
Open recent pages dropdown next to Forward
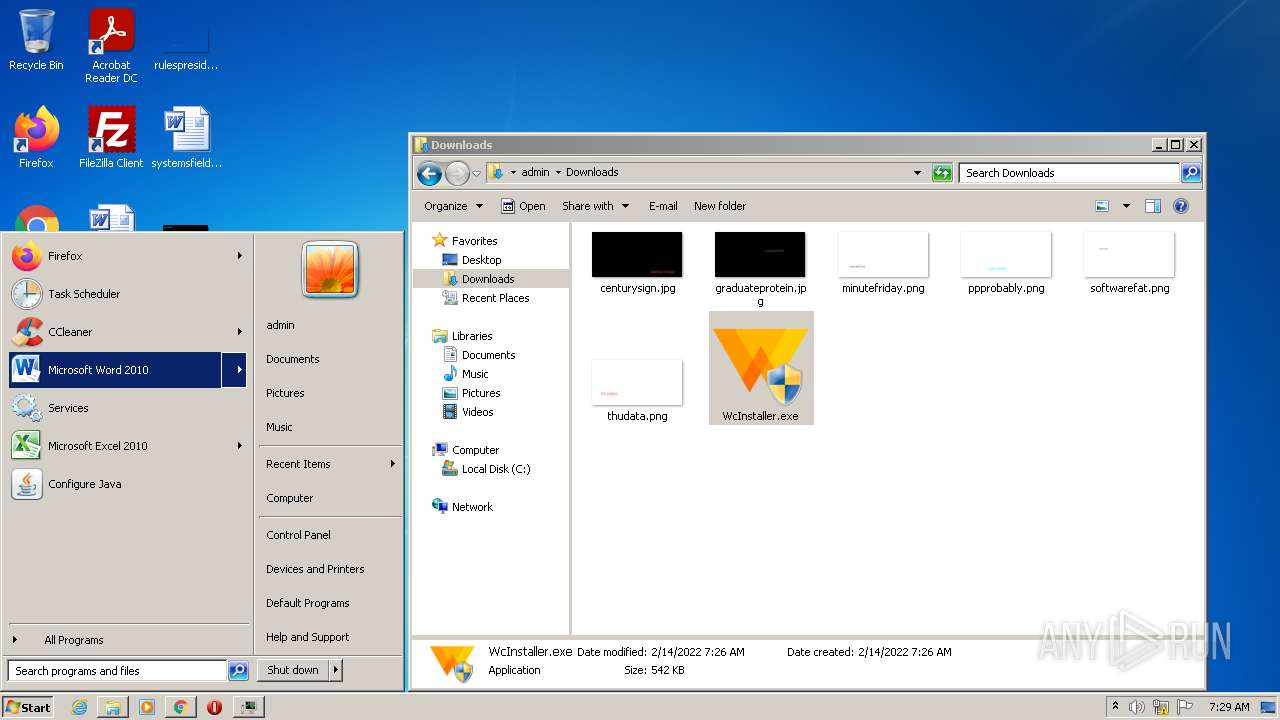476,173
